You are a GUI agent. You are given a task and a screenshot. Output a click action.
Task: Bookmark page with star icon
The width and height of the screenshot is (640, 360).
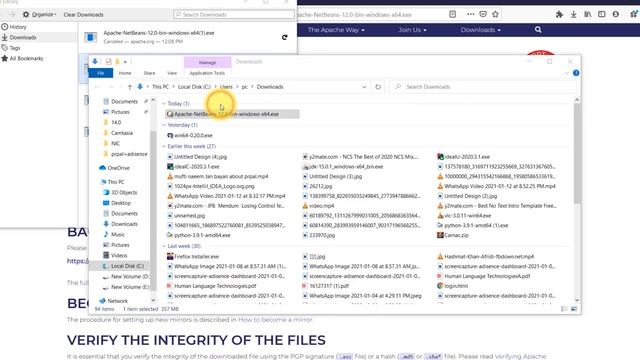point(496,14)
